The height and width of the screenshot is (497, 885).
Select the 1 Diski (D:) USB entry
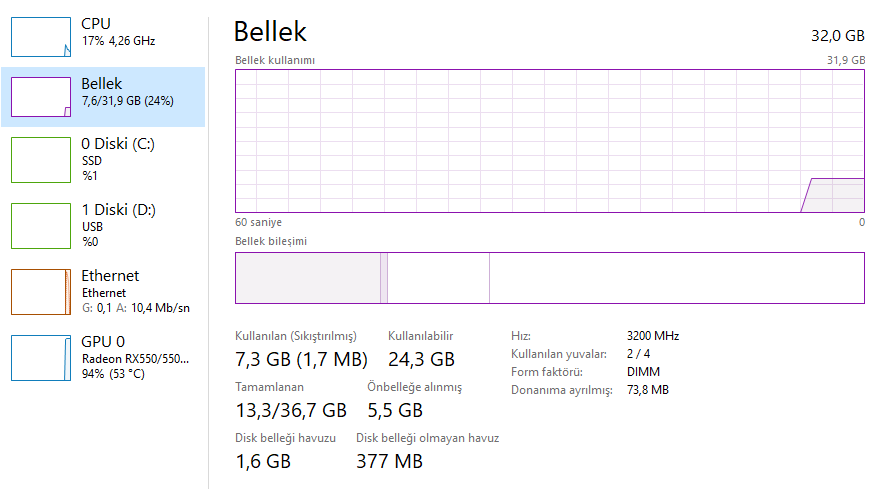(118, 225)
